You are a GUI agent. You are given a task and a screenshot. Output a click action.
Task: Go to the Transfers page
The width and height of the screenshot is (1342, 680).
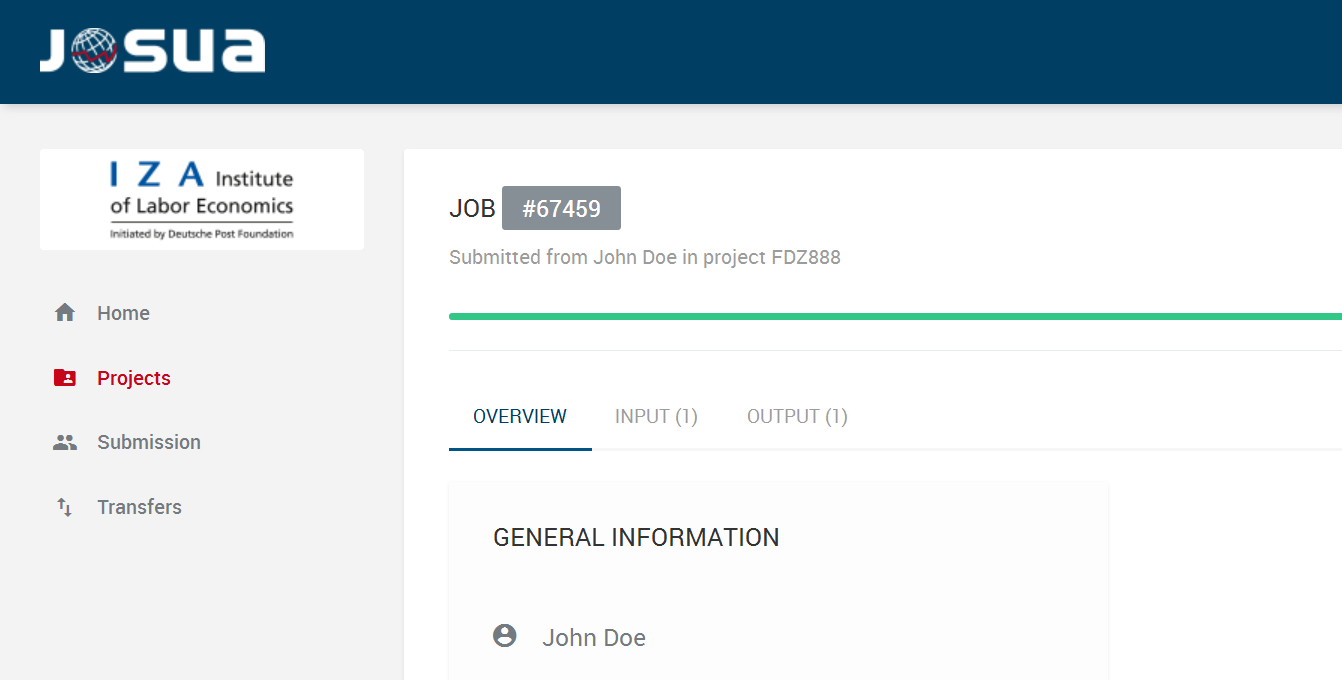pos(139,507)
